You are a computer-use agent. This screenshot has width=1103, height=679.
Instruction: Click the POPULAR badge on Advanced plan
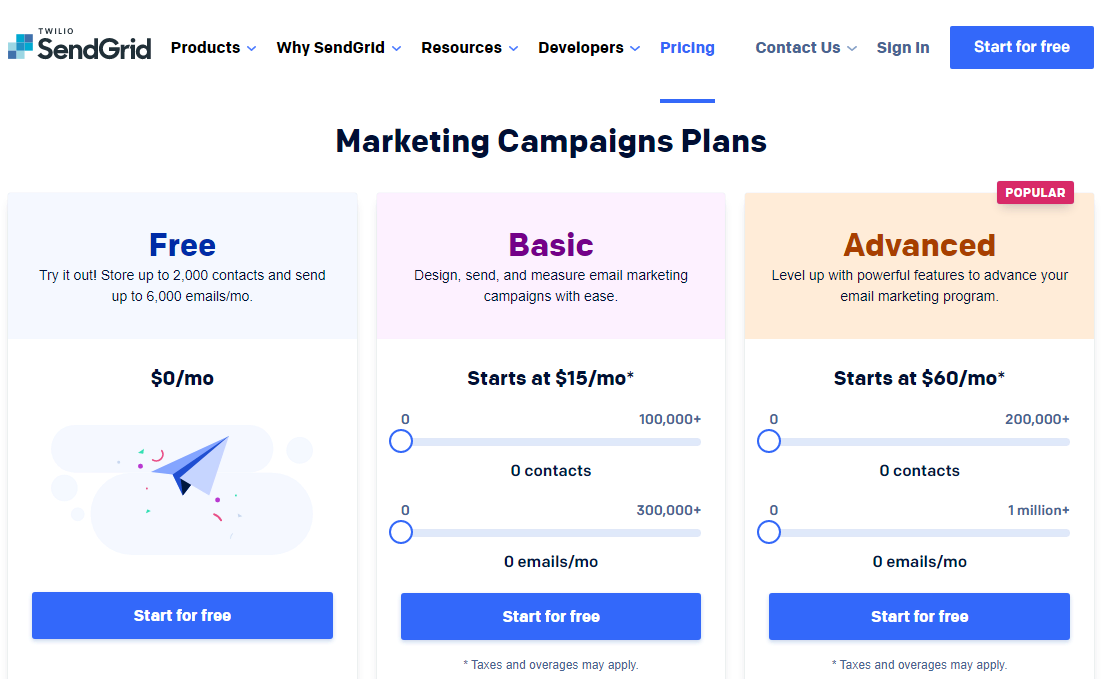click(x=1035, y=193)
